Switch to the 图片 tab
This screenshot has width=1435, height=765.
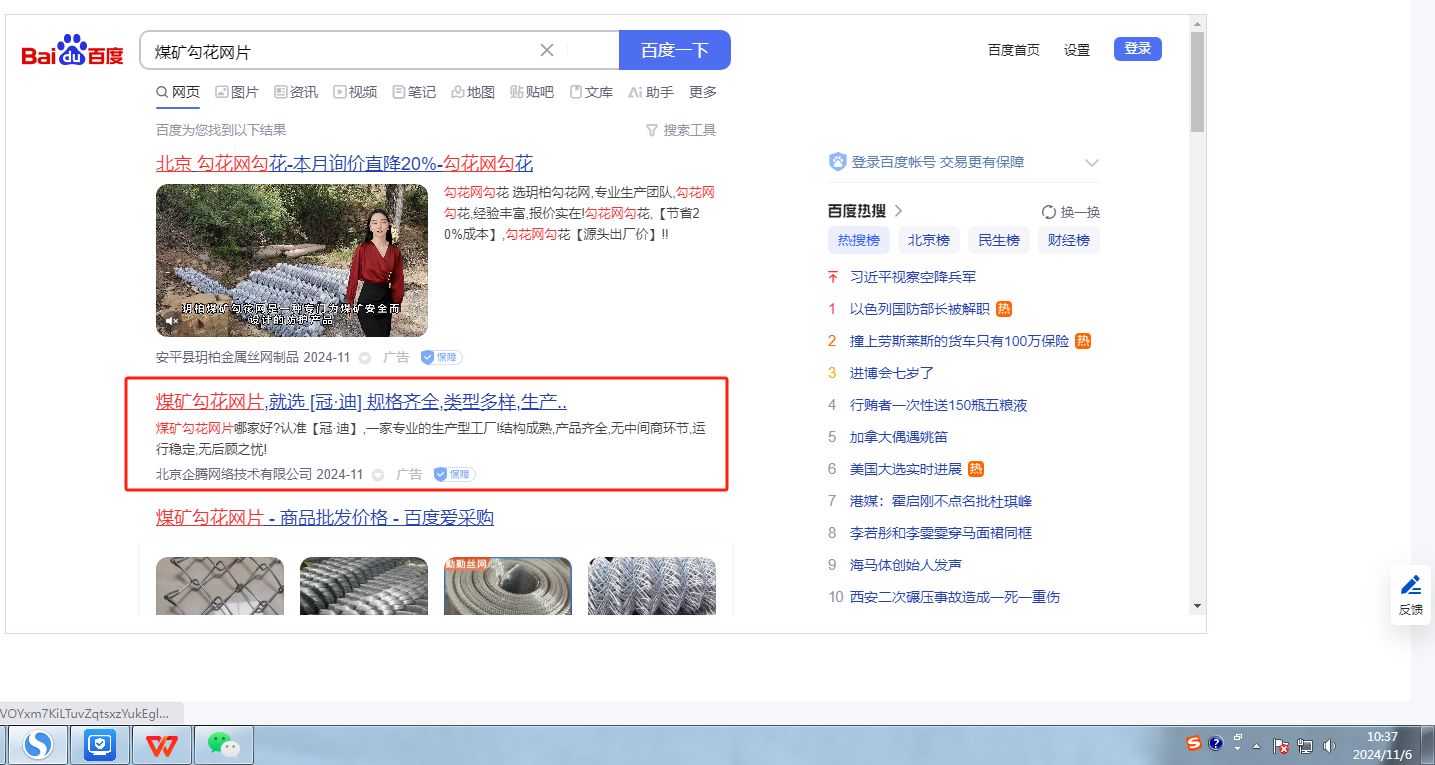pyautogui.click(x=237, y=92)
